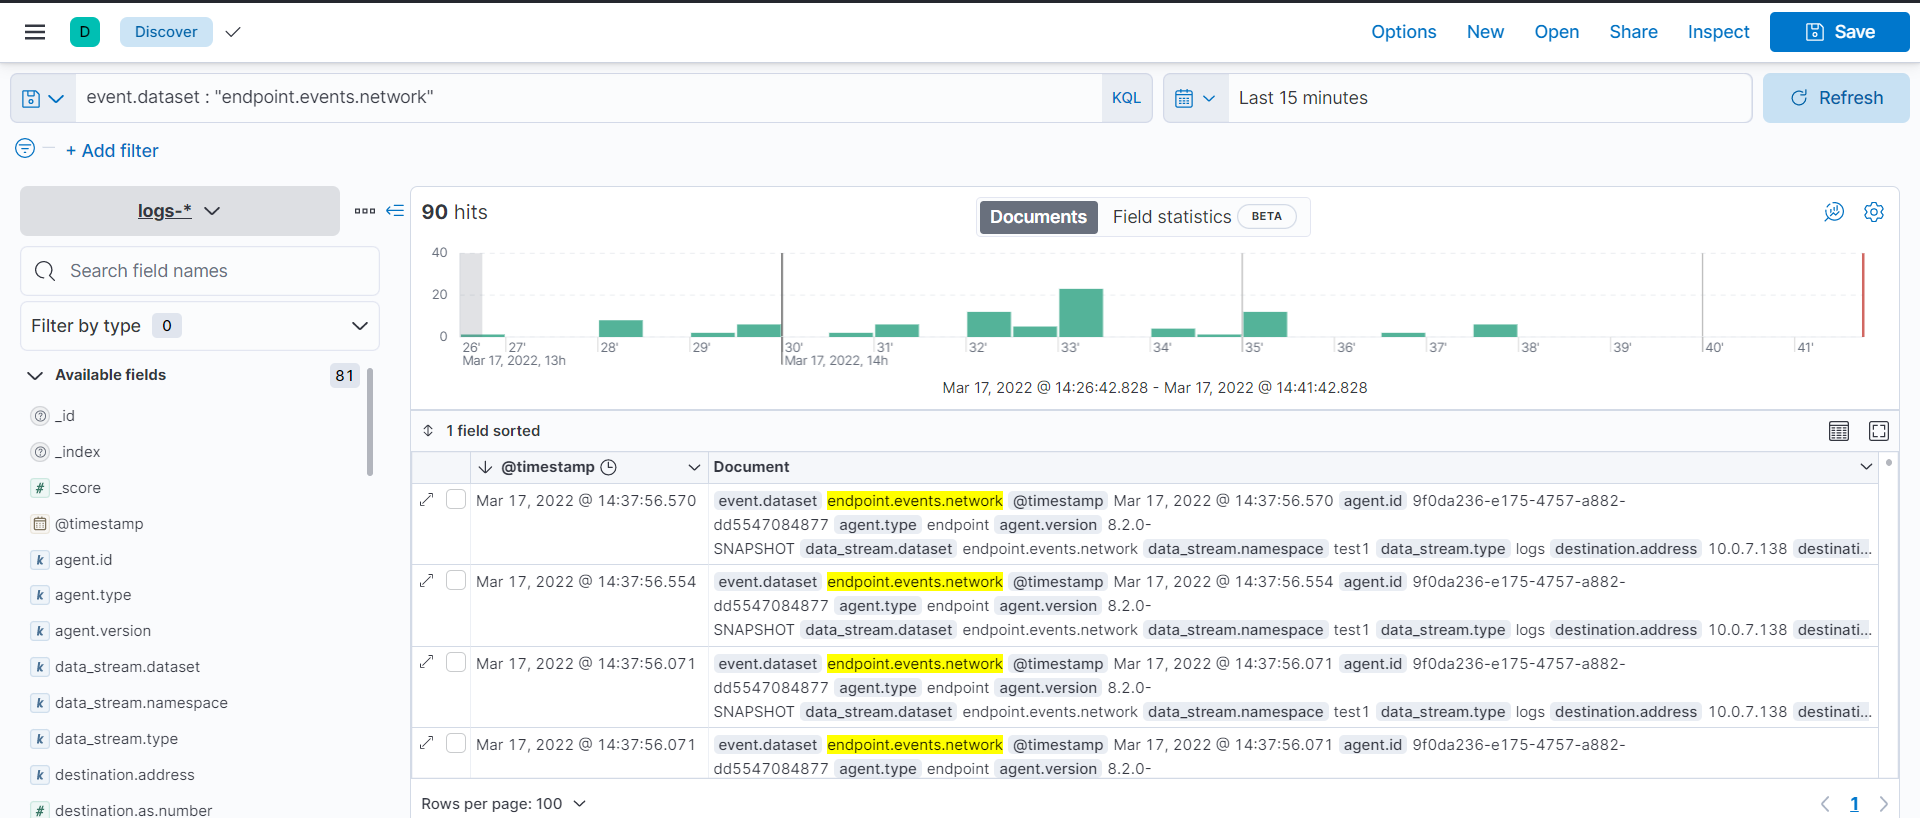The width and height of the screenshot is (1920, 818).
Task: Click the search magnifier in field names
Action: [x=45, y=271]
